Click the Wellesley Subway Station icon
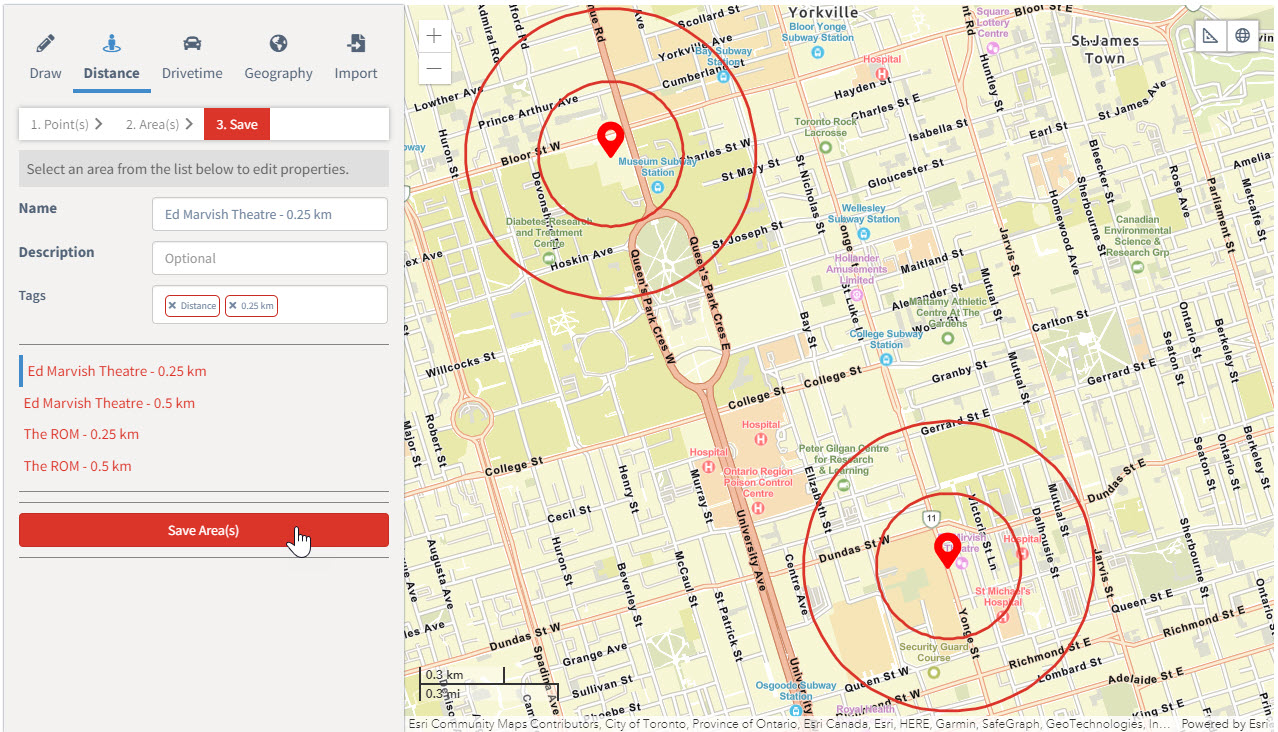 pyautogui.click(x=863, y=233)
